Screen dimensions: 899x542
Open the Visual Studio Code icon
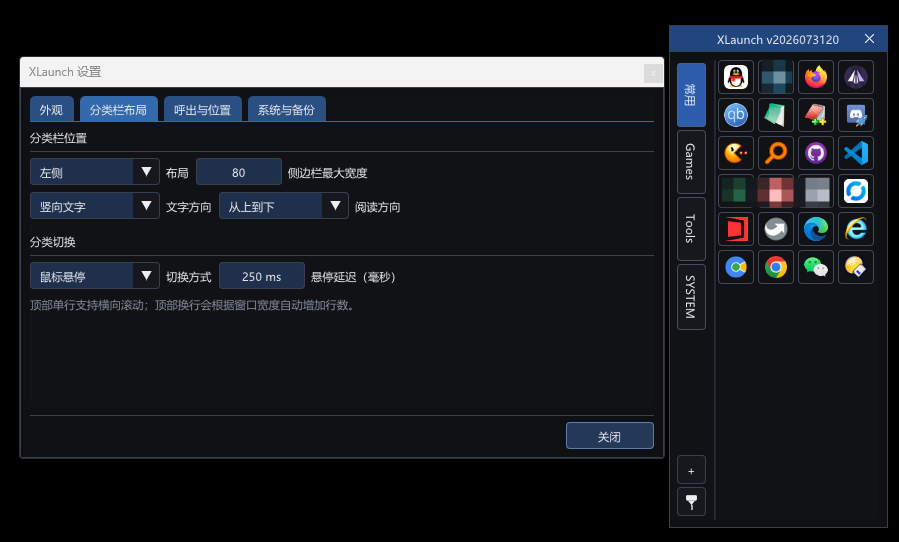coord(855,153)
